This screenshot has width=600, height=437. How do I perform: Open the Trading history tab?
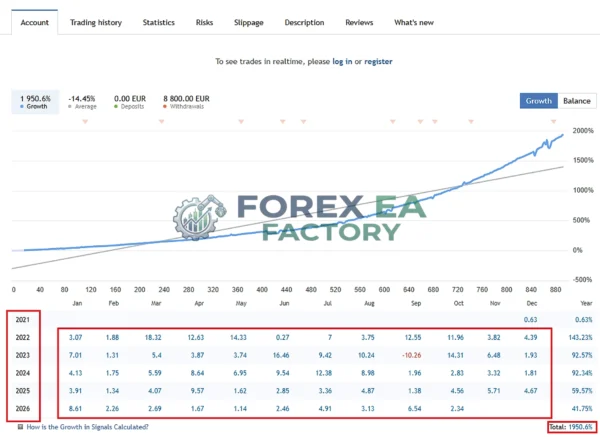click(x=96, y=23)
